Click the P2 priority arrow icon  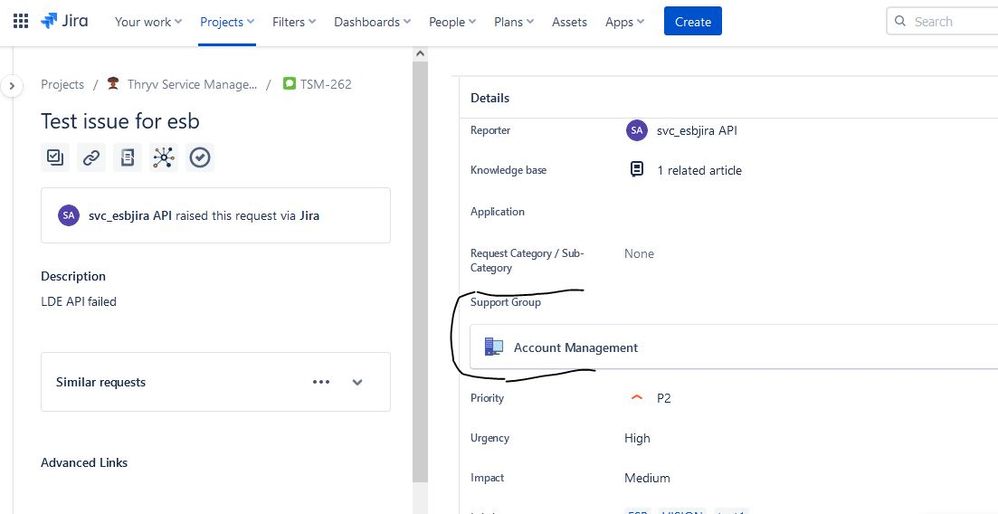636,398
